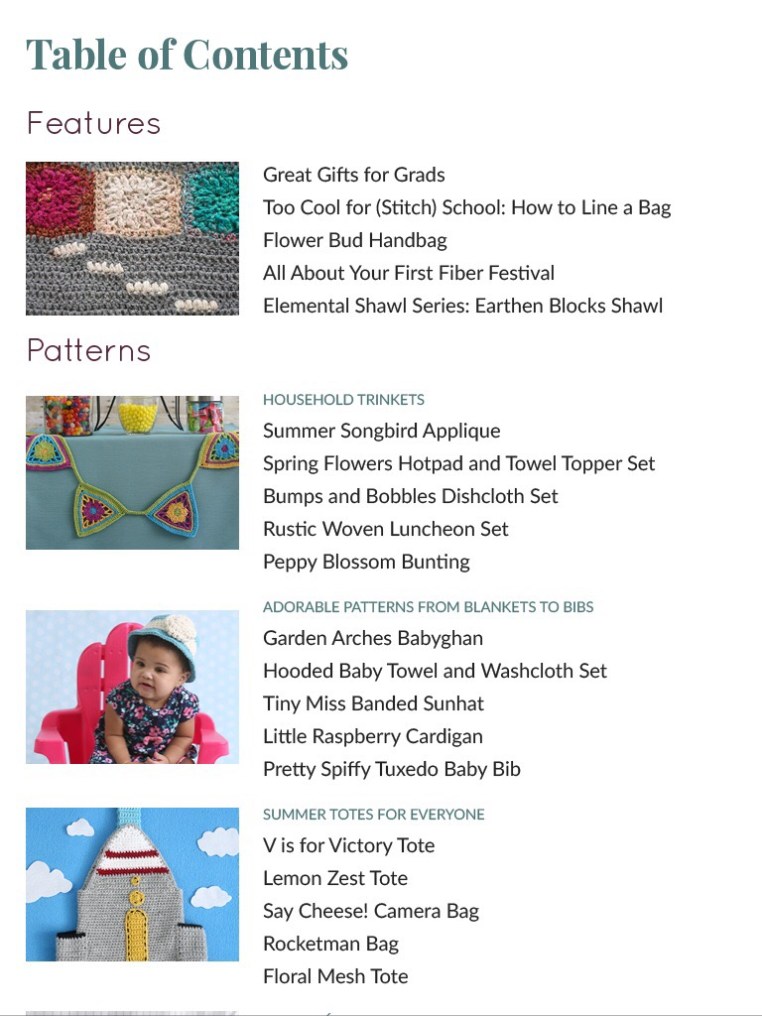The width and height of the screenshot is (762, 1016).
Task: Tap the baby in sunhat photo
Action: [x=132, y=687]
